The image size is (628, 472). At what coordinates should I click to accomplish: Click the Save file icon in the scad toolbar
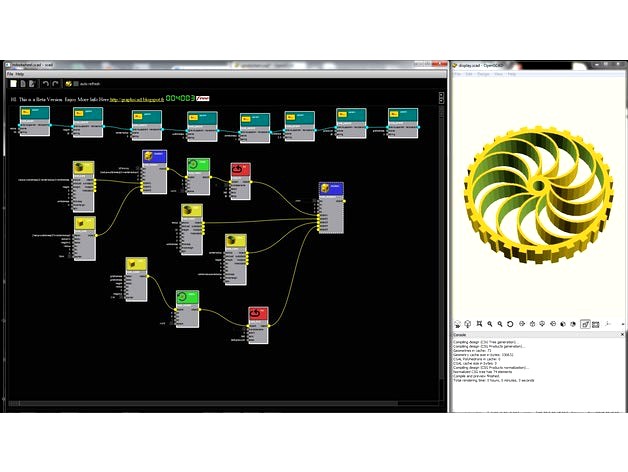pyautogui.click(x=32, y=83)
